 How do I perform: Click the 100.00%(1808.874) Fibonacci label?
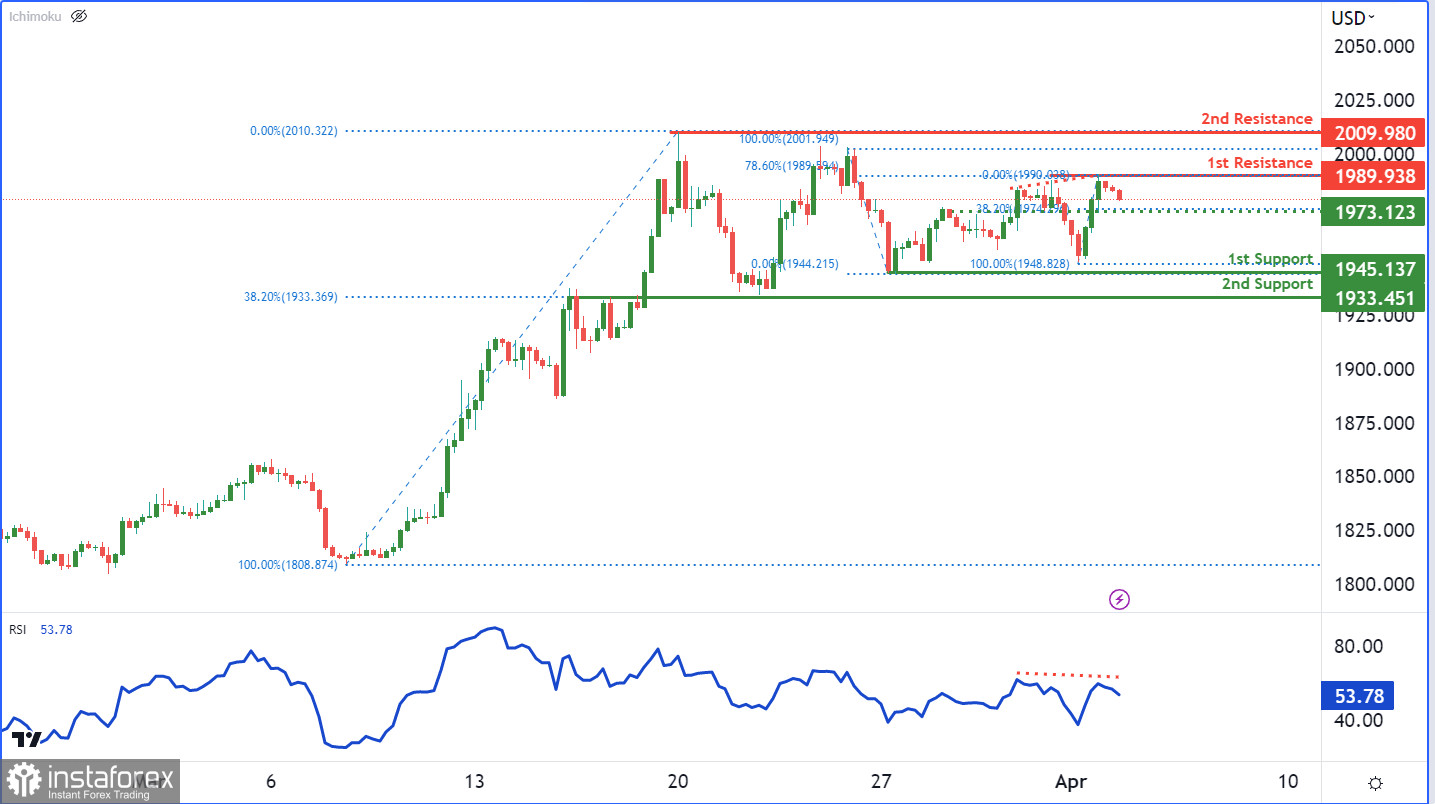287,565
